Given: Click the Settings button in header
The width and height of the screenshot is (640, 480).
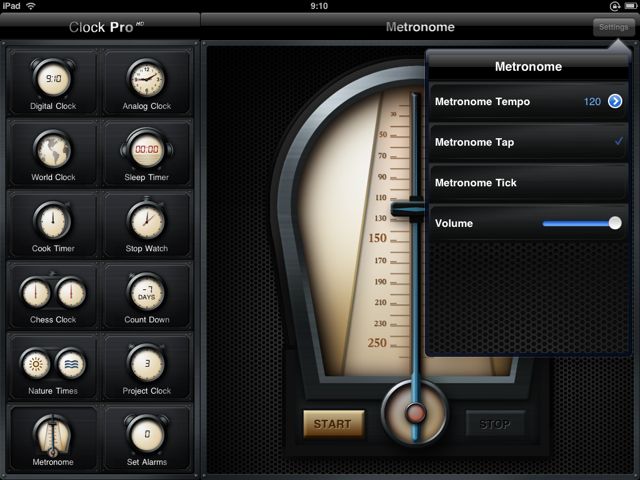Looking at the screenshot, I should pyautogui.click(x=613, y=27).
